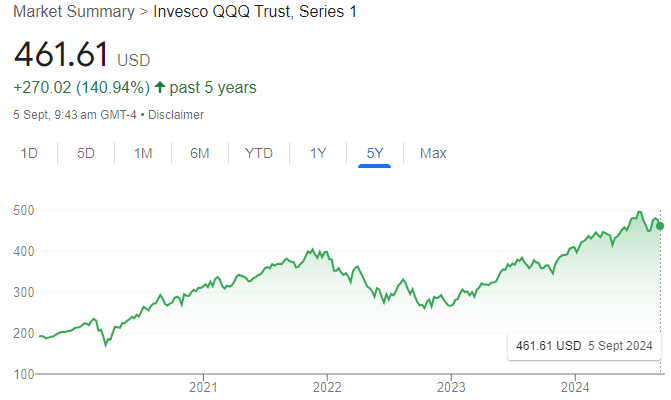Click the active 5Y tab
Viewport: 671px width, 400px height.
pyautogui.click(x=375, y=153)
